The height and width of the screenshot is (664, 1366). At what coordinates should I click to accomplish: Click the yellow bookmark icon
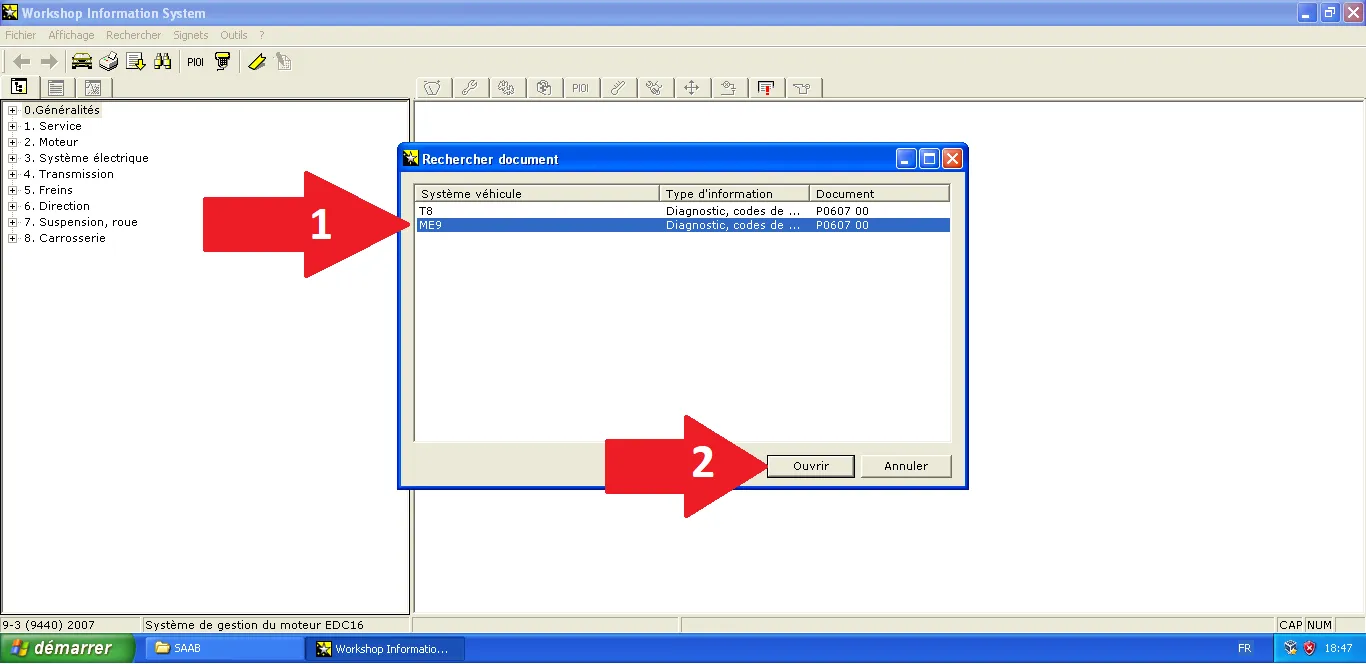pyautogui.click(x=256, y=62)
